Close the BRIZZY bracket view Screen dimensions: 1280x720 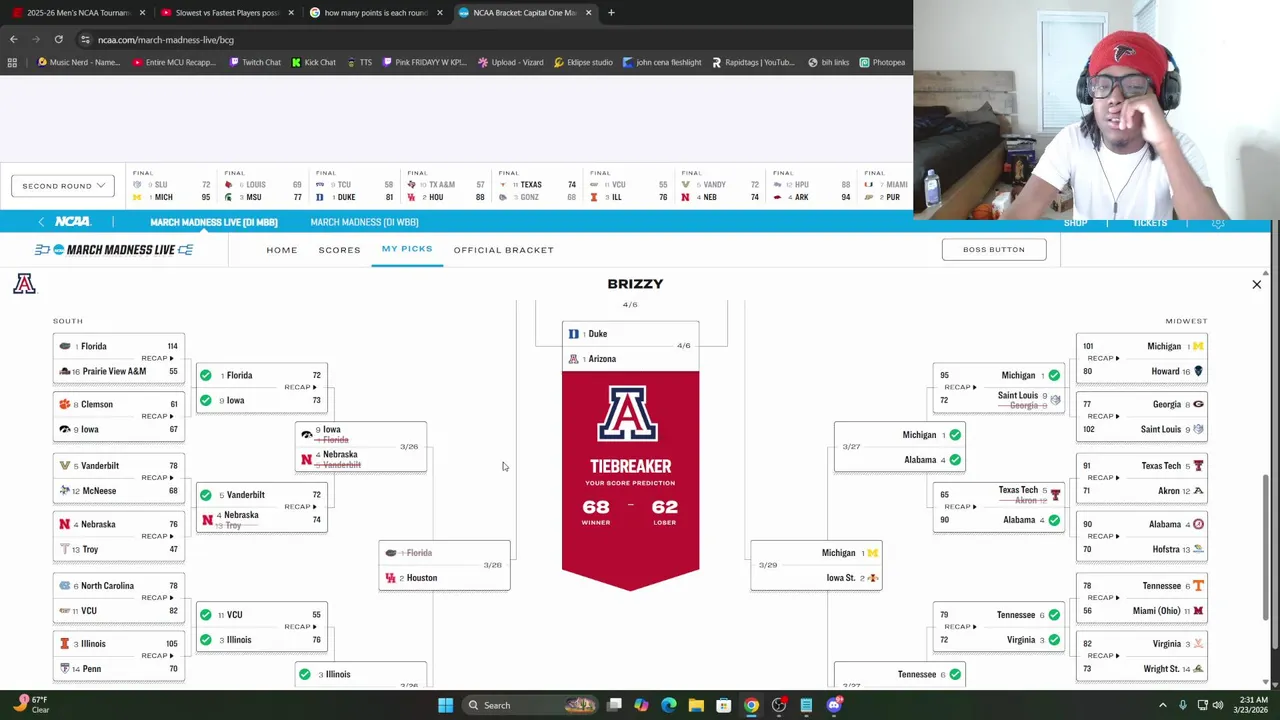(1256, 285)
